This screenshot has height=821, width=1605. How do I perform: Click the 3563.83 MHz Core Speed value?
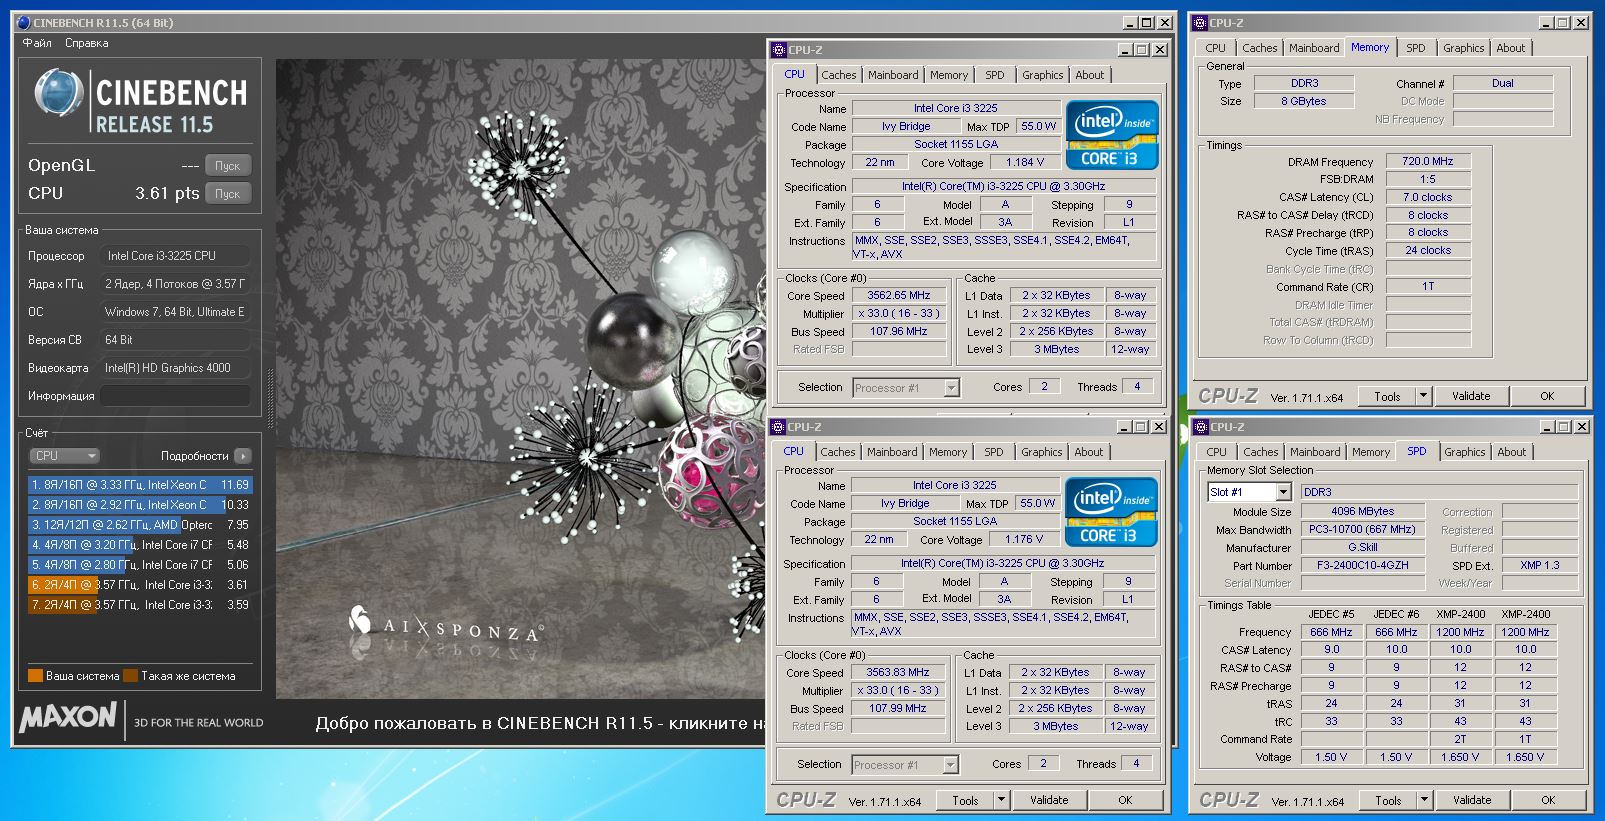tap(898, 673)
